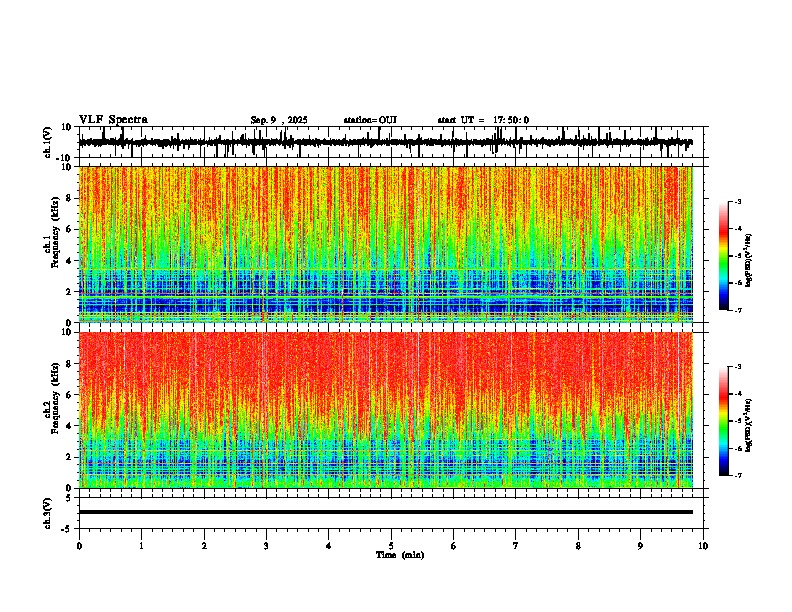Click the '0' tick on time axis

click(x=79, y=546)
